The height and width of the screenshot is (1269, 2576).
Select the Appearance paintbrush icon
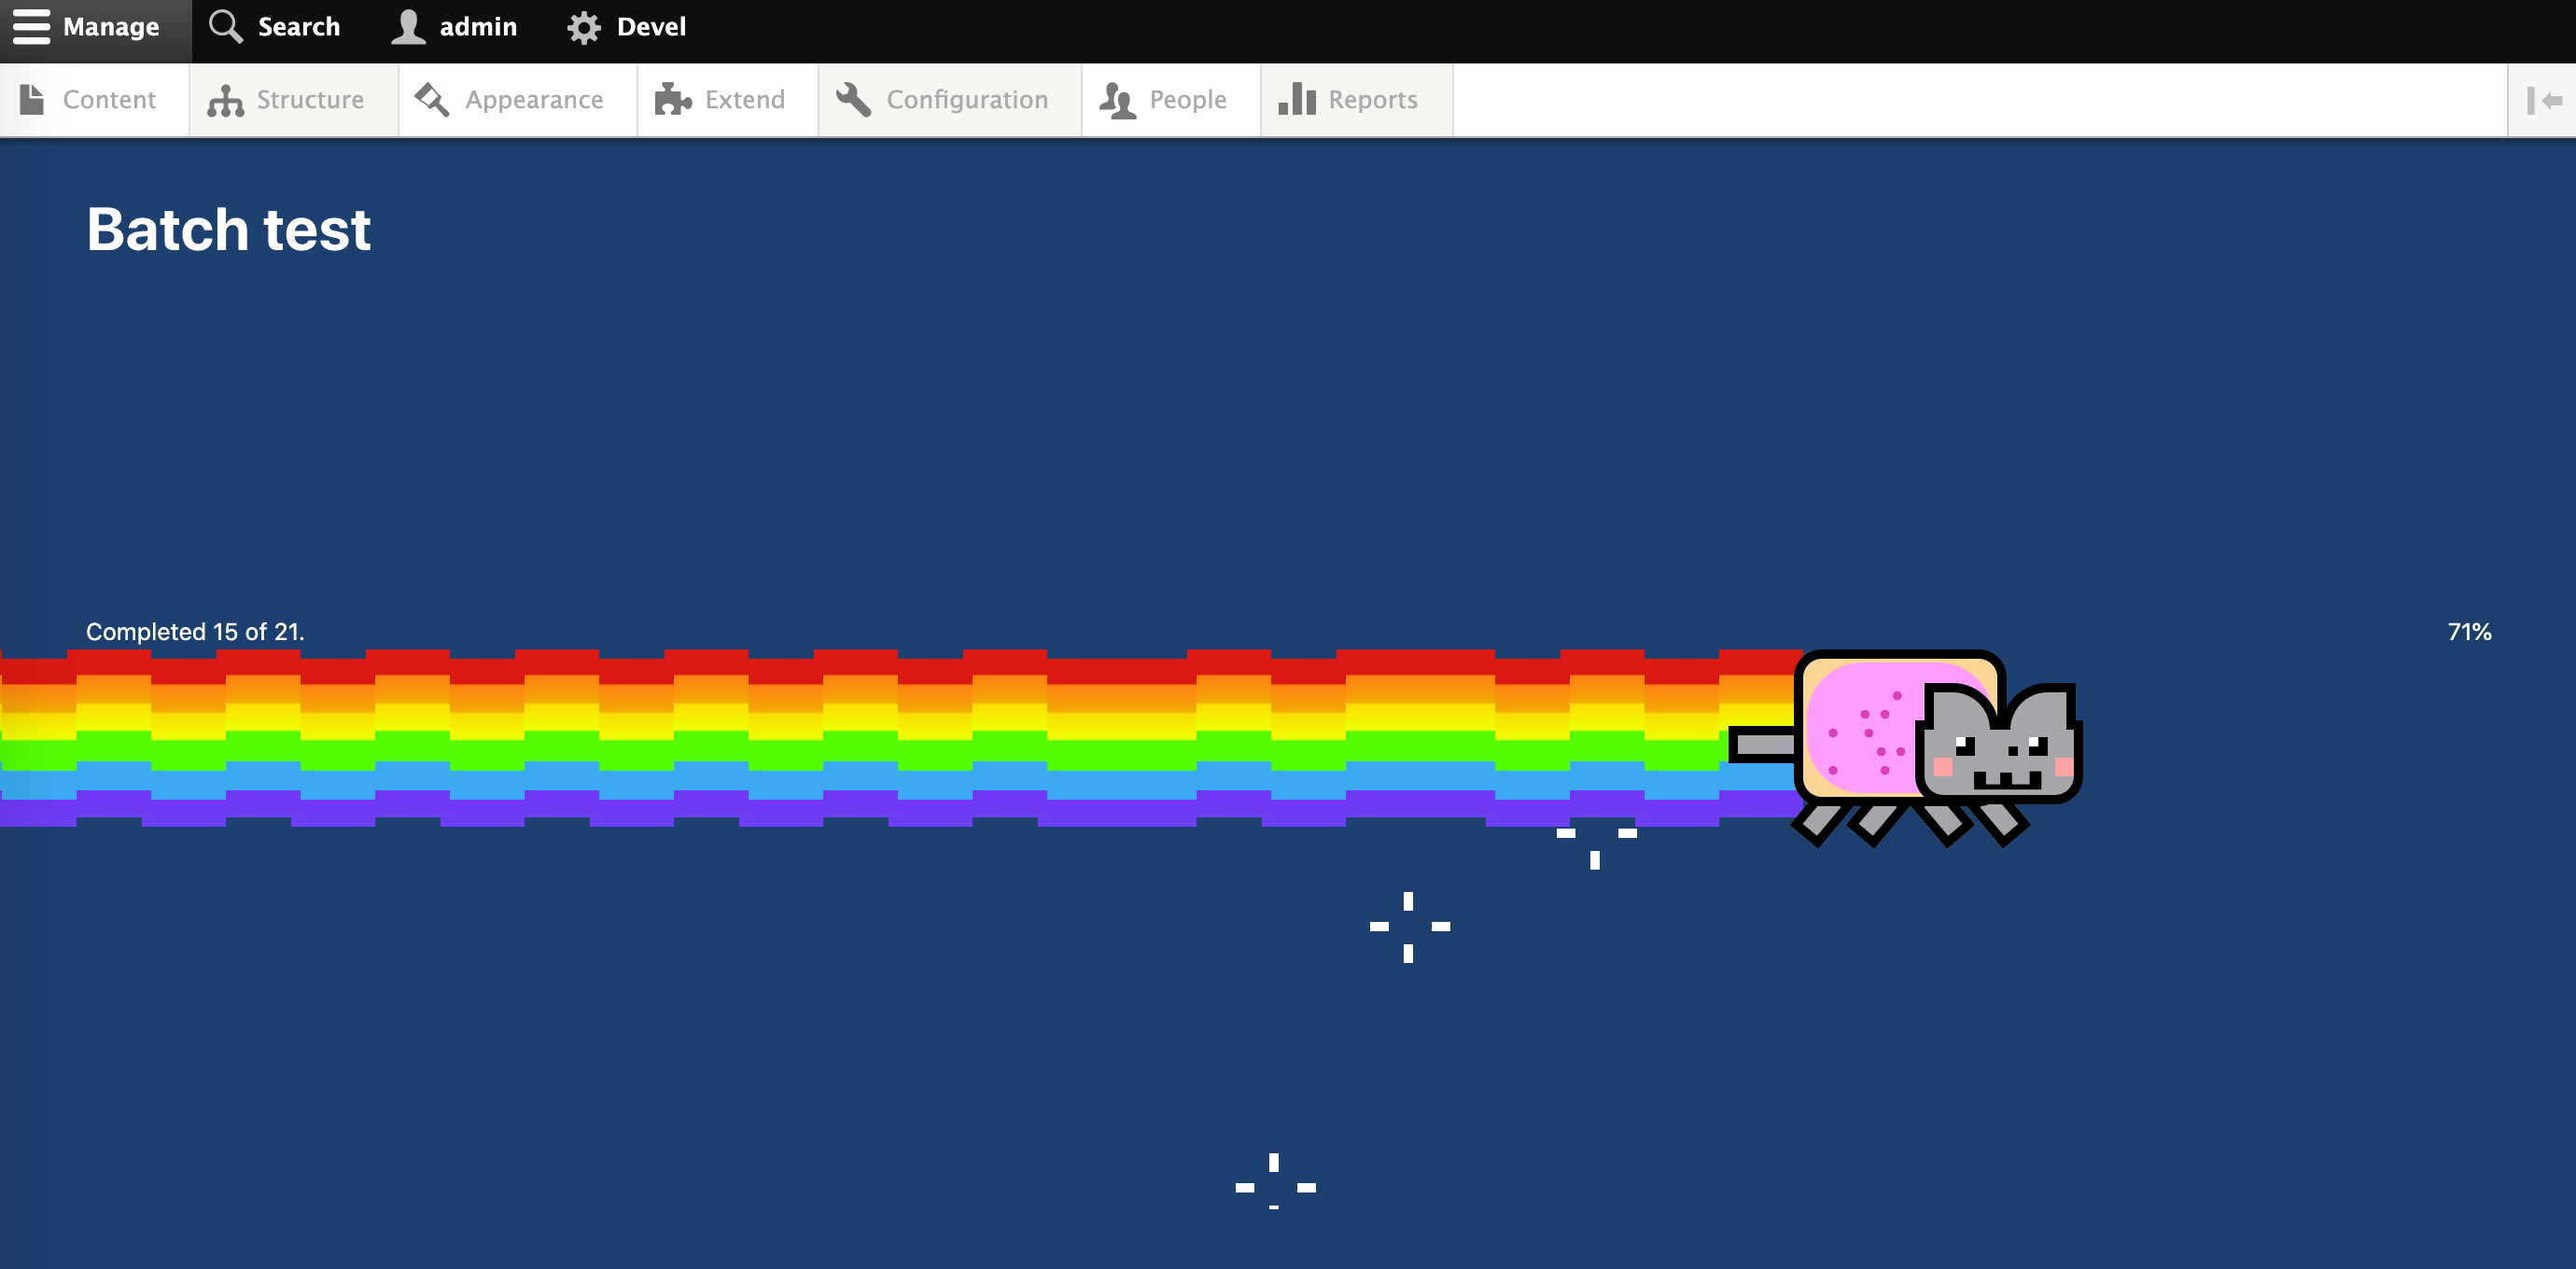coord(431,99)
